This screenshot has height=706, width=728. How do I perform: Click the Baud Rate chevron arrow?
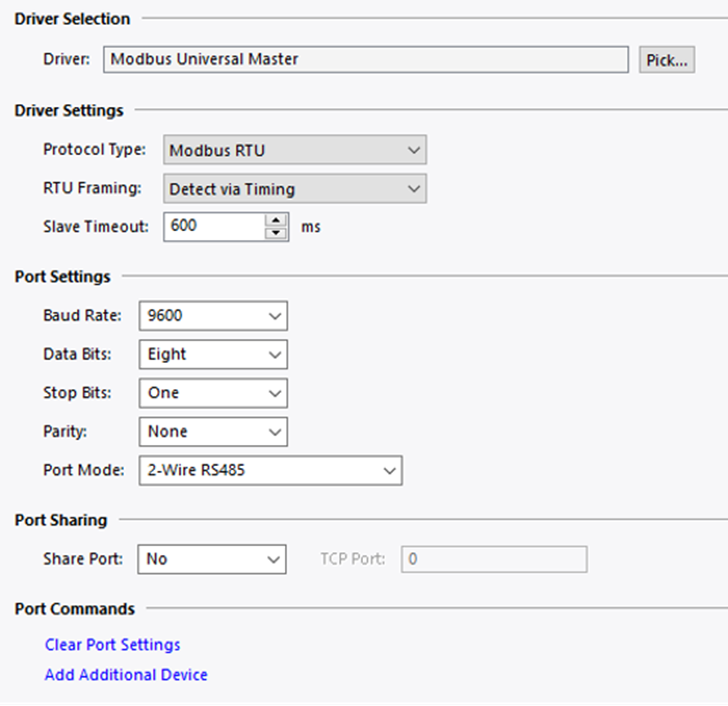tap(275, 316)
